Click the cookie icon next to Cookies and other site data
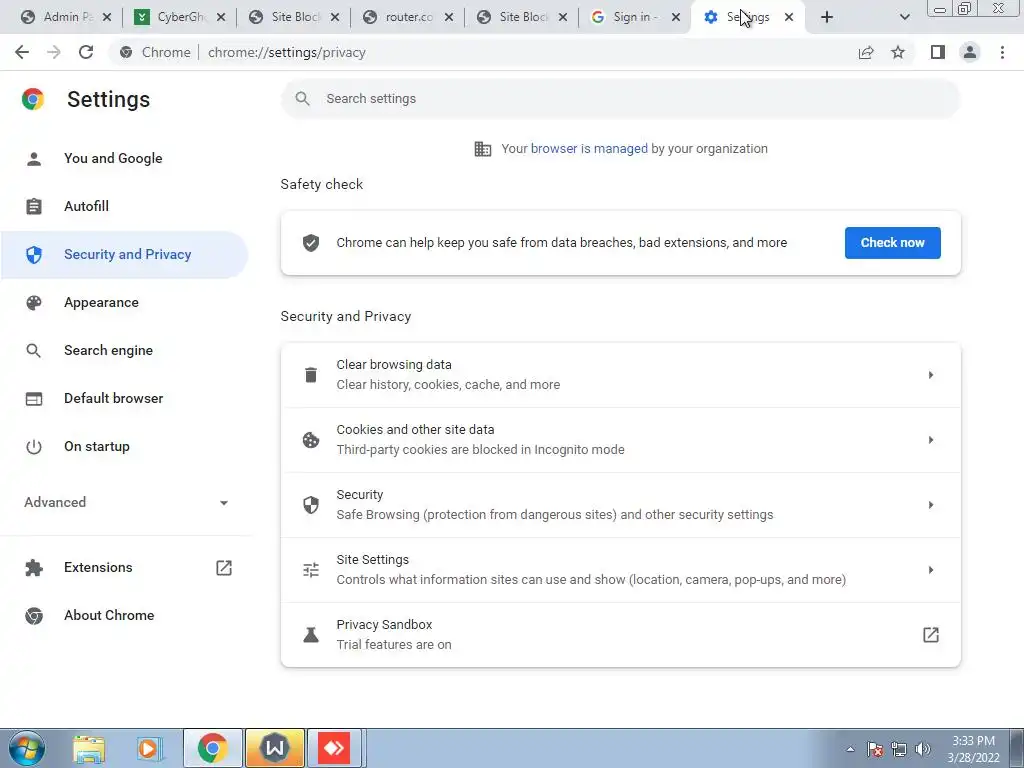The height and width of the screenshot is (768, 1024). [x=311, y=440]
